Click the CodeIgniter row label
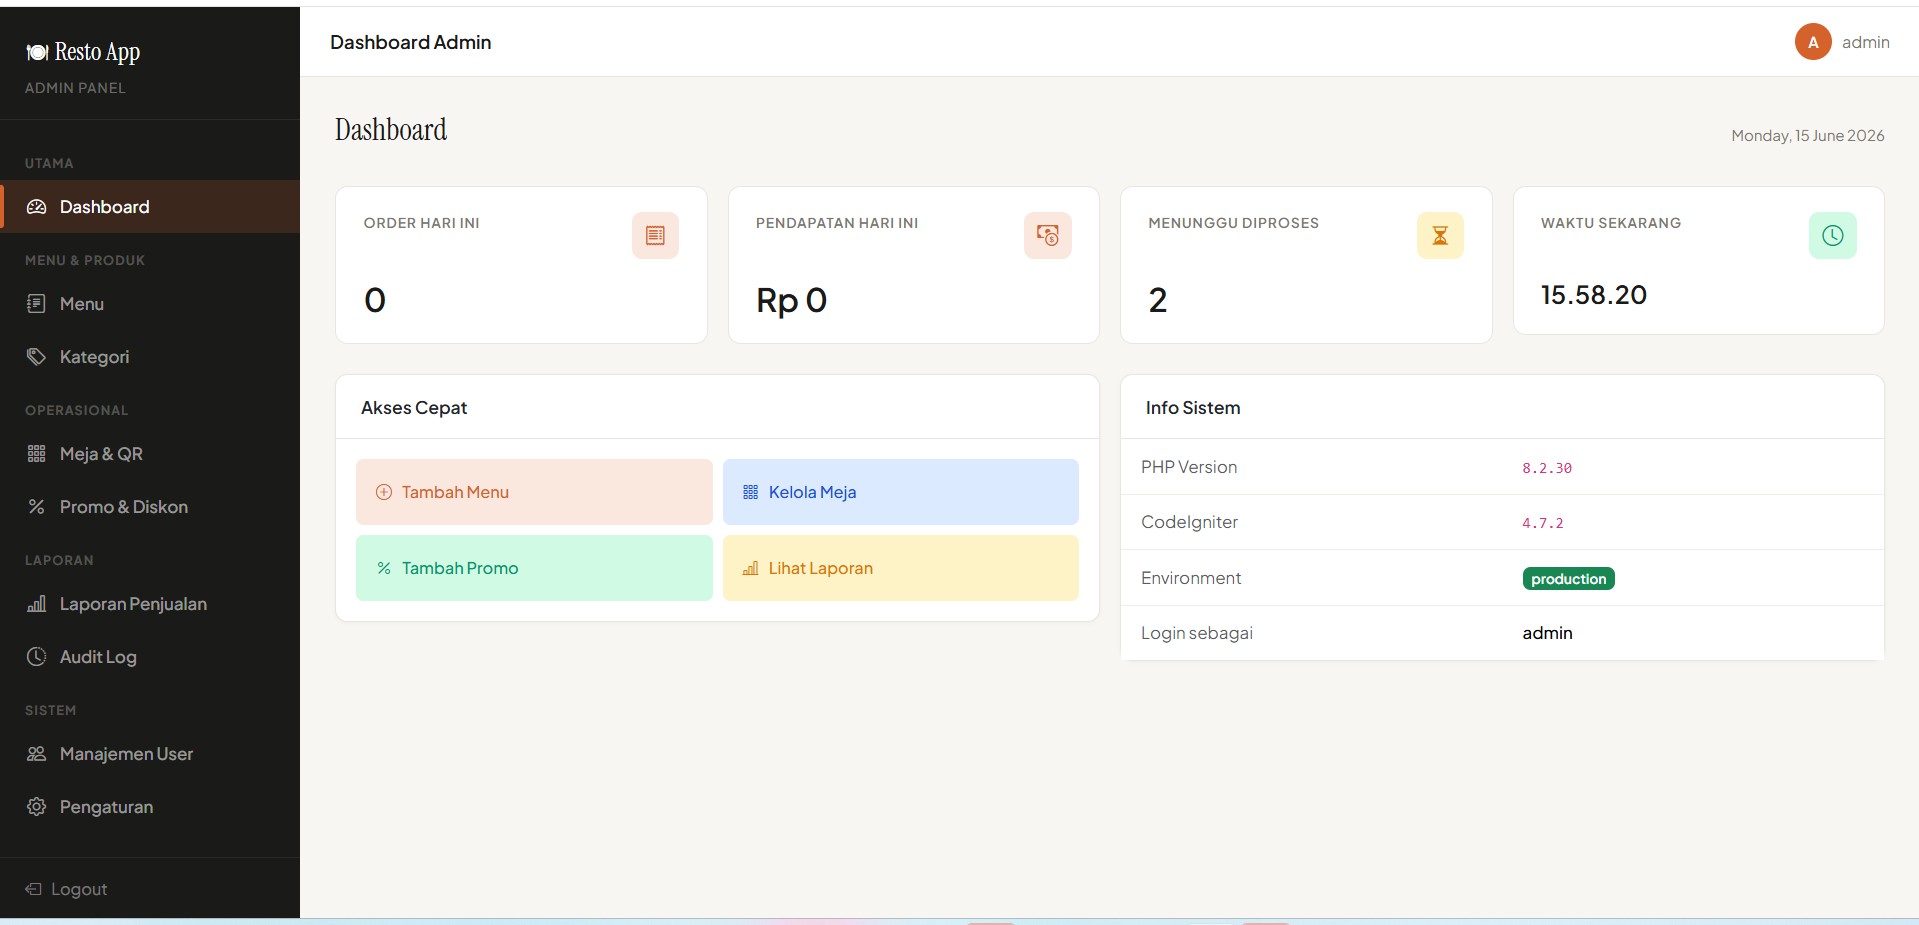Viewport: 1919px width, 925px height. pos(1189,522)
